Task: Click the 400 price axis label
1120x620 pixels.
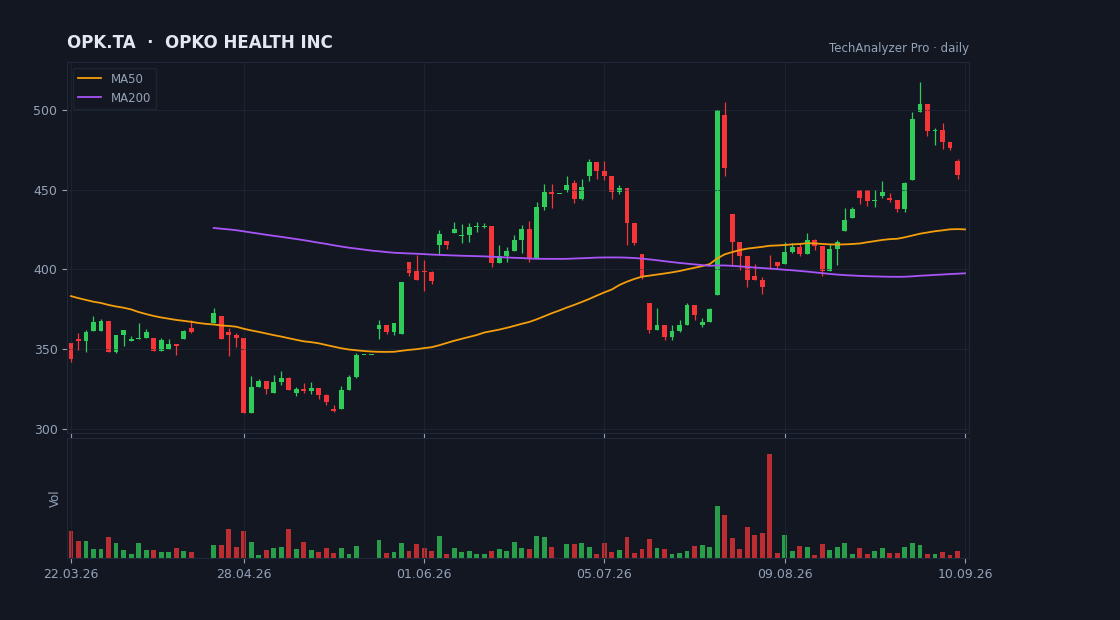Action: click(x=44, y=270)
